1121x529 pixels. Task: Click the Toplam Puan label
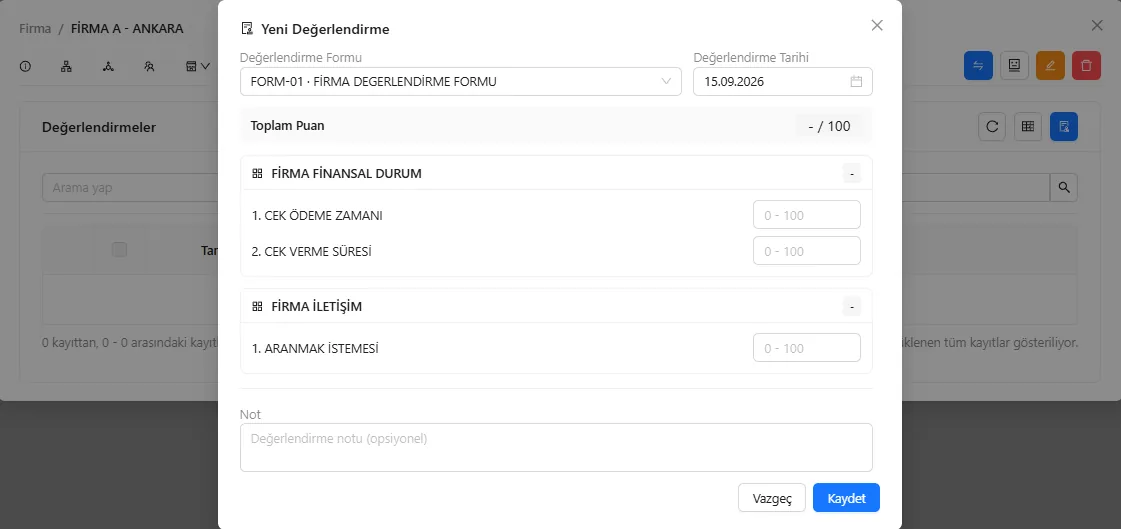287,126
